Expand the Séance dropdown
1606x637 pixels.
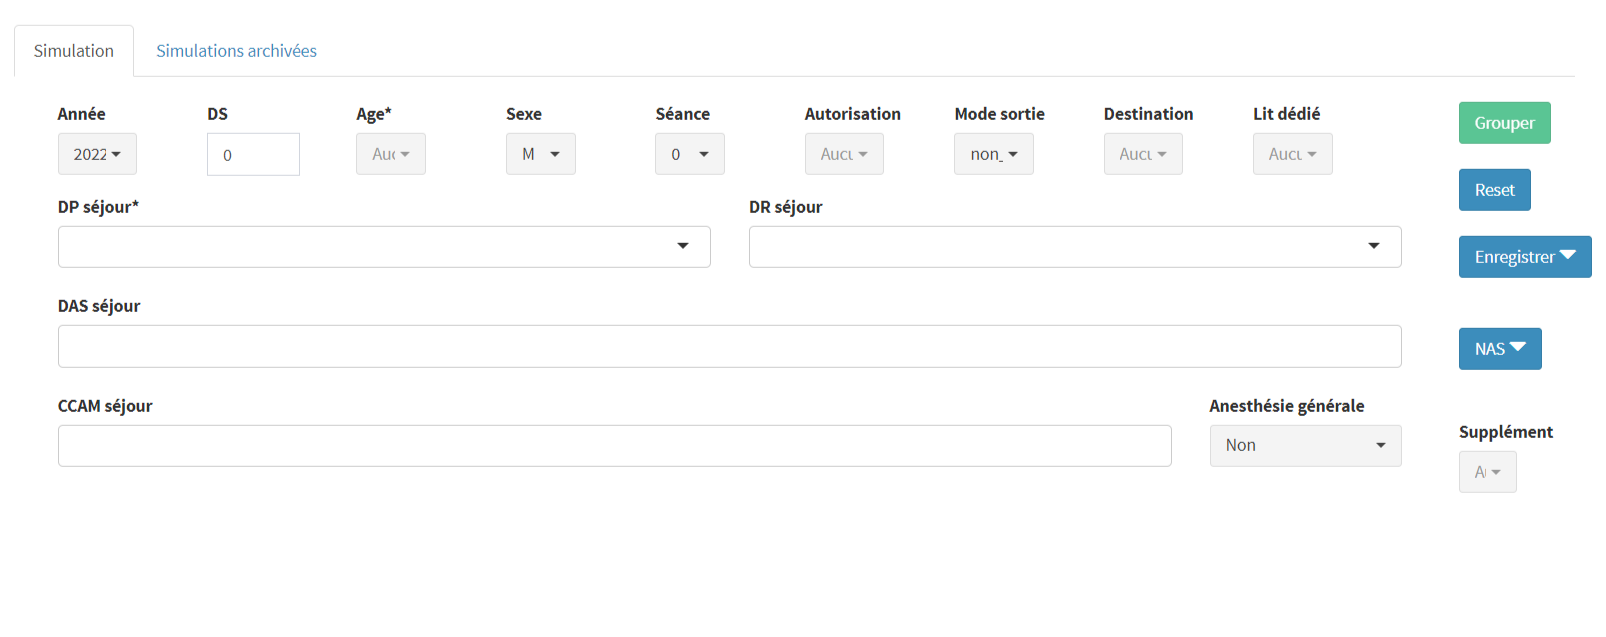click(689, 154)
